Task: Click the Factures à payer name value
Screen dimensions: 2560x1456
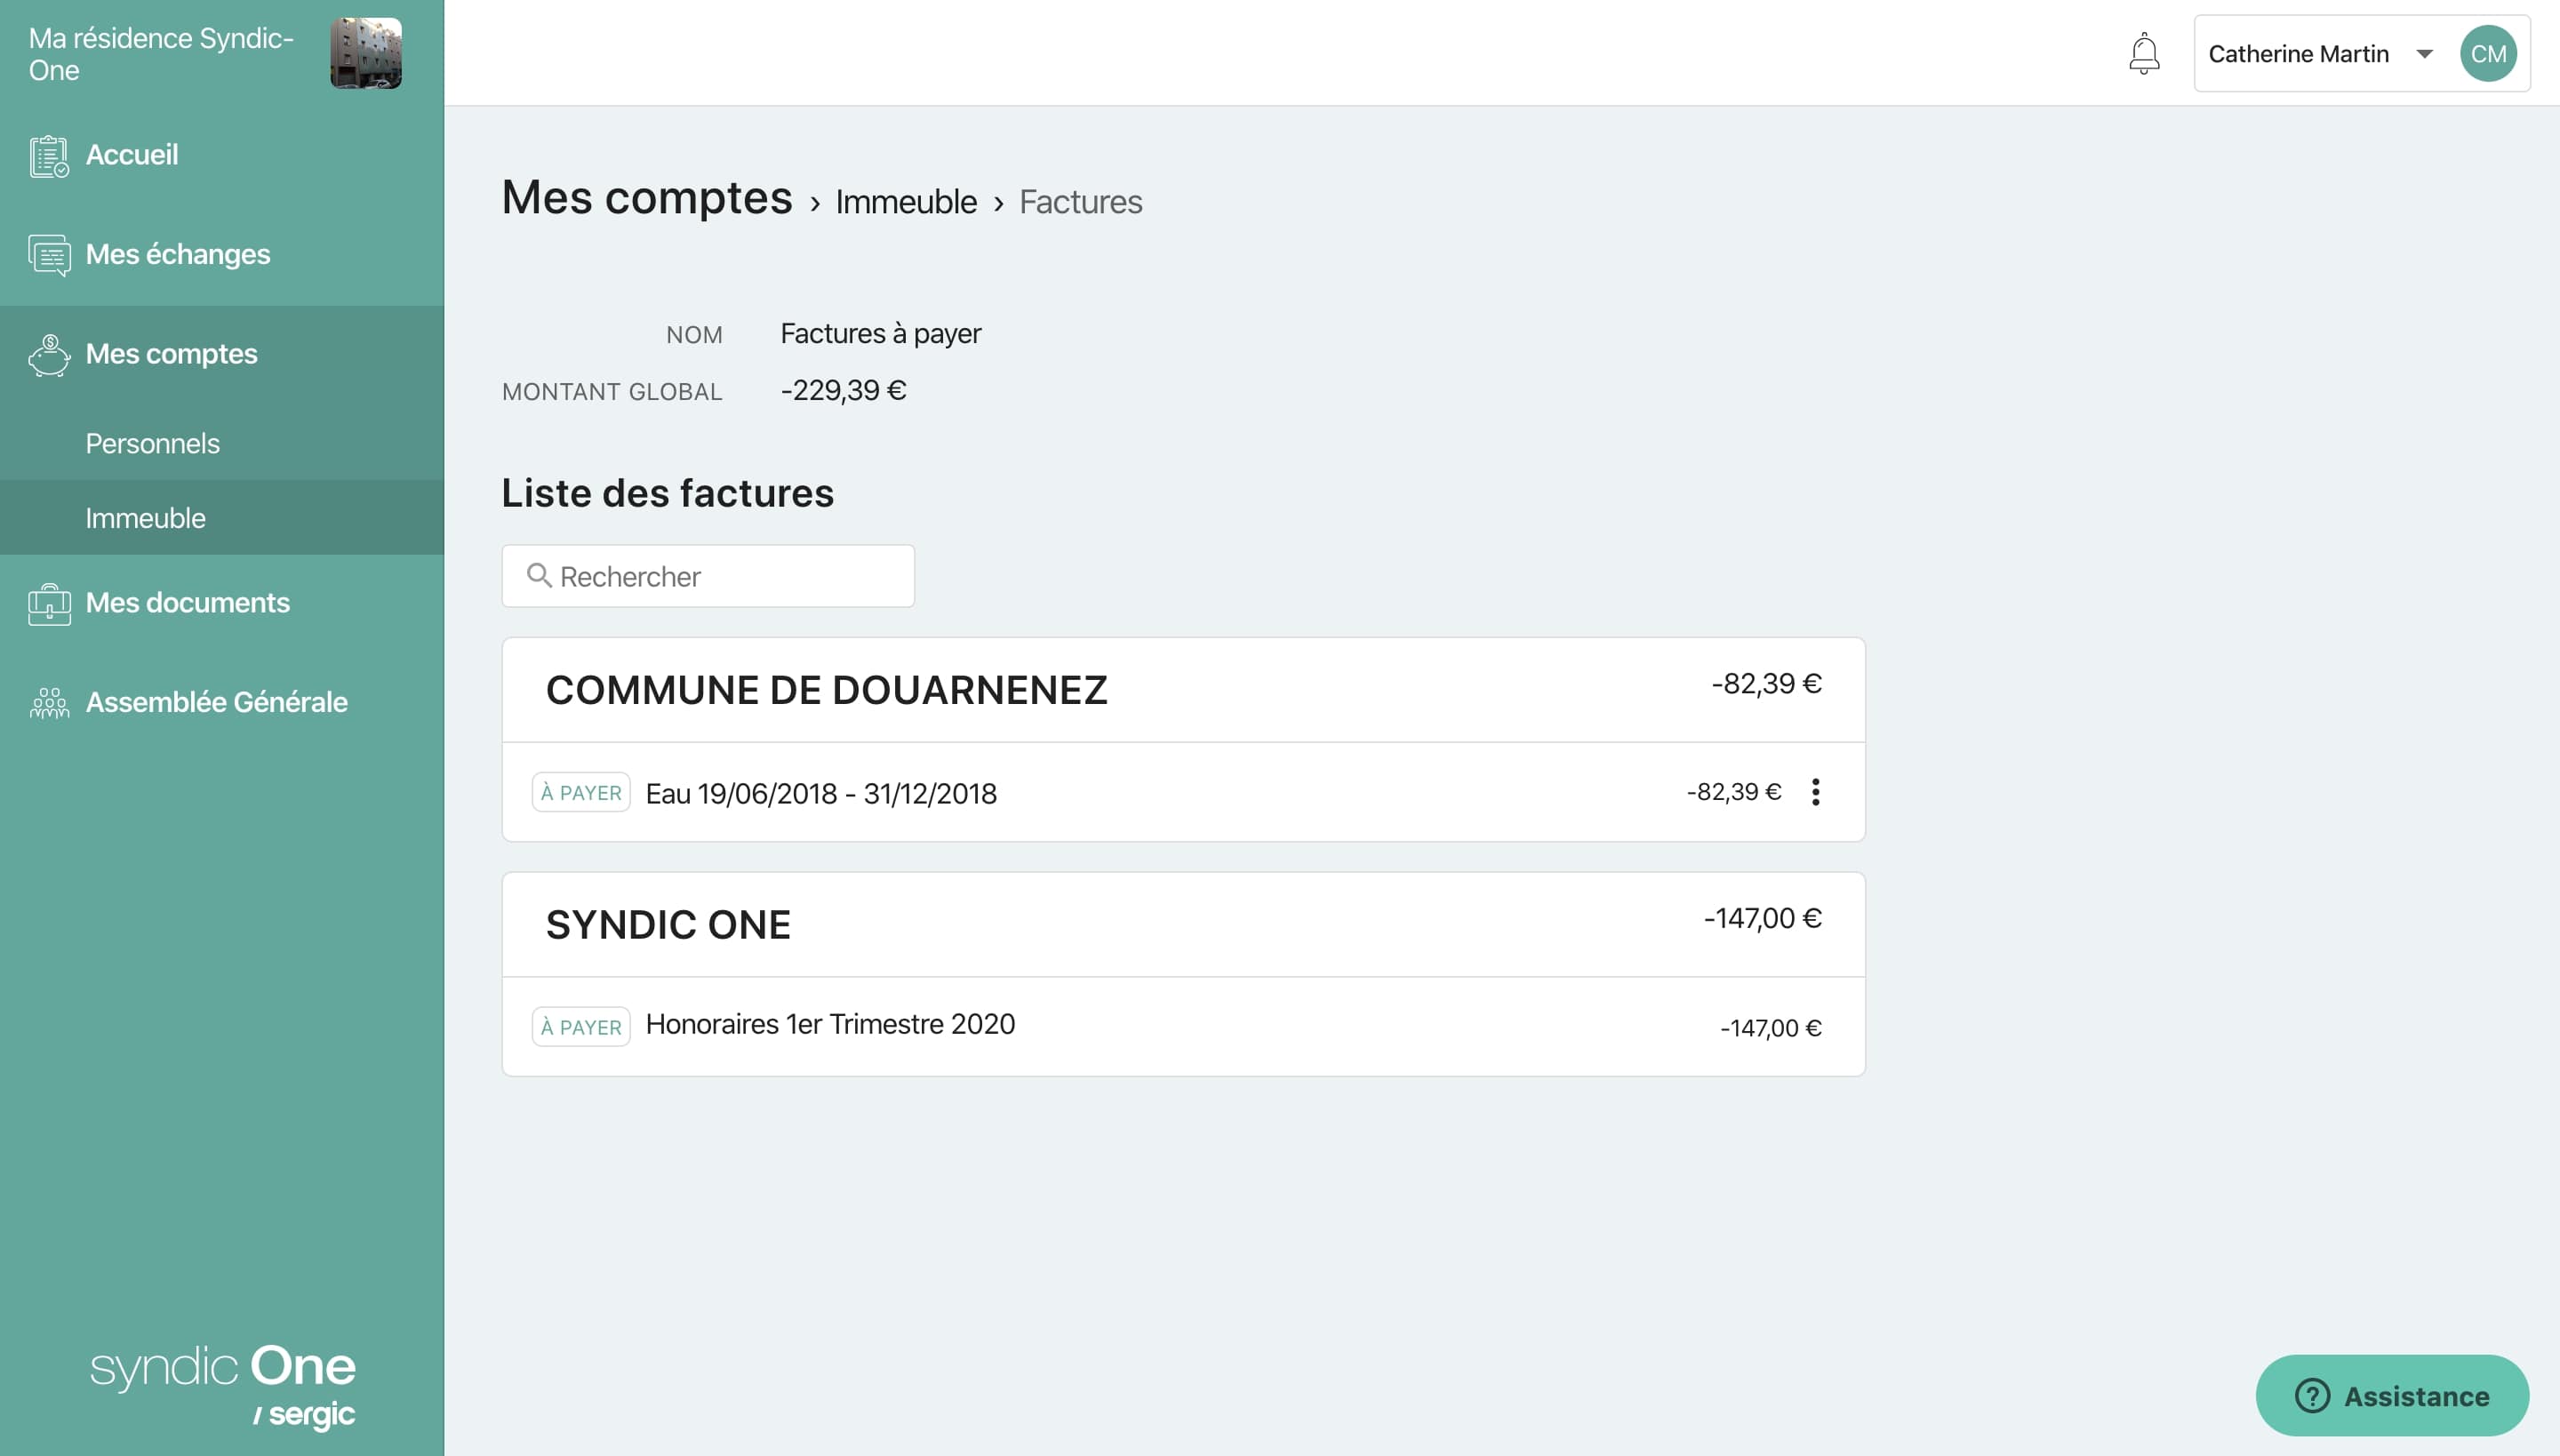Action: [x=880, y=334]
